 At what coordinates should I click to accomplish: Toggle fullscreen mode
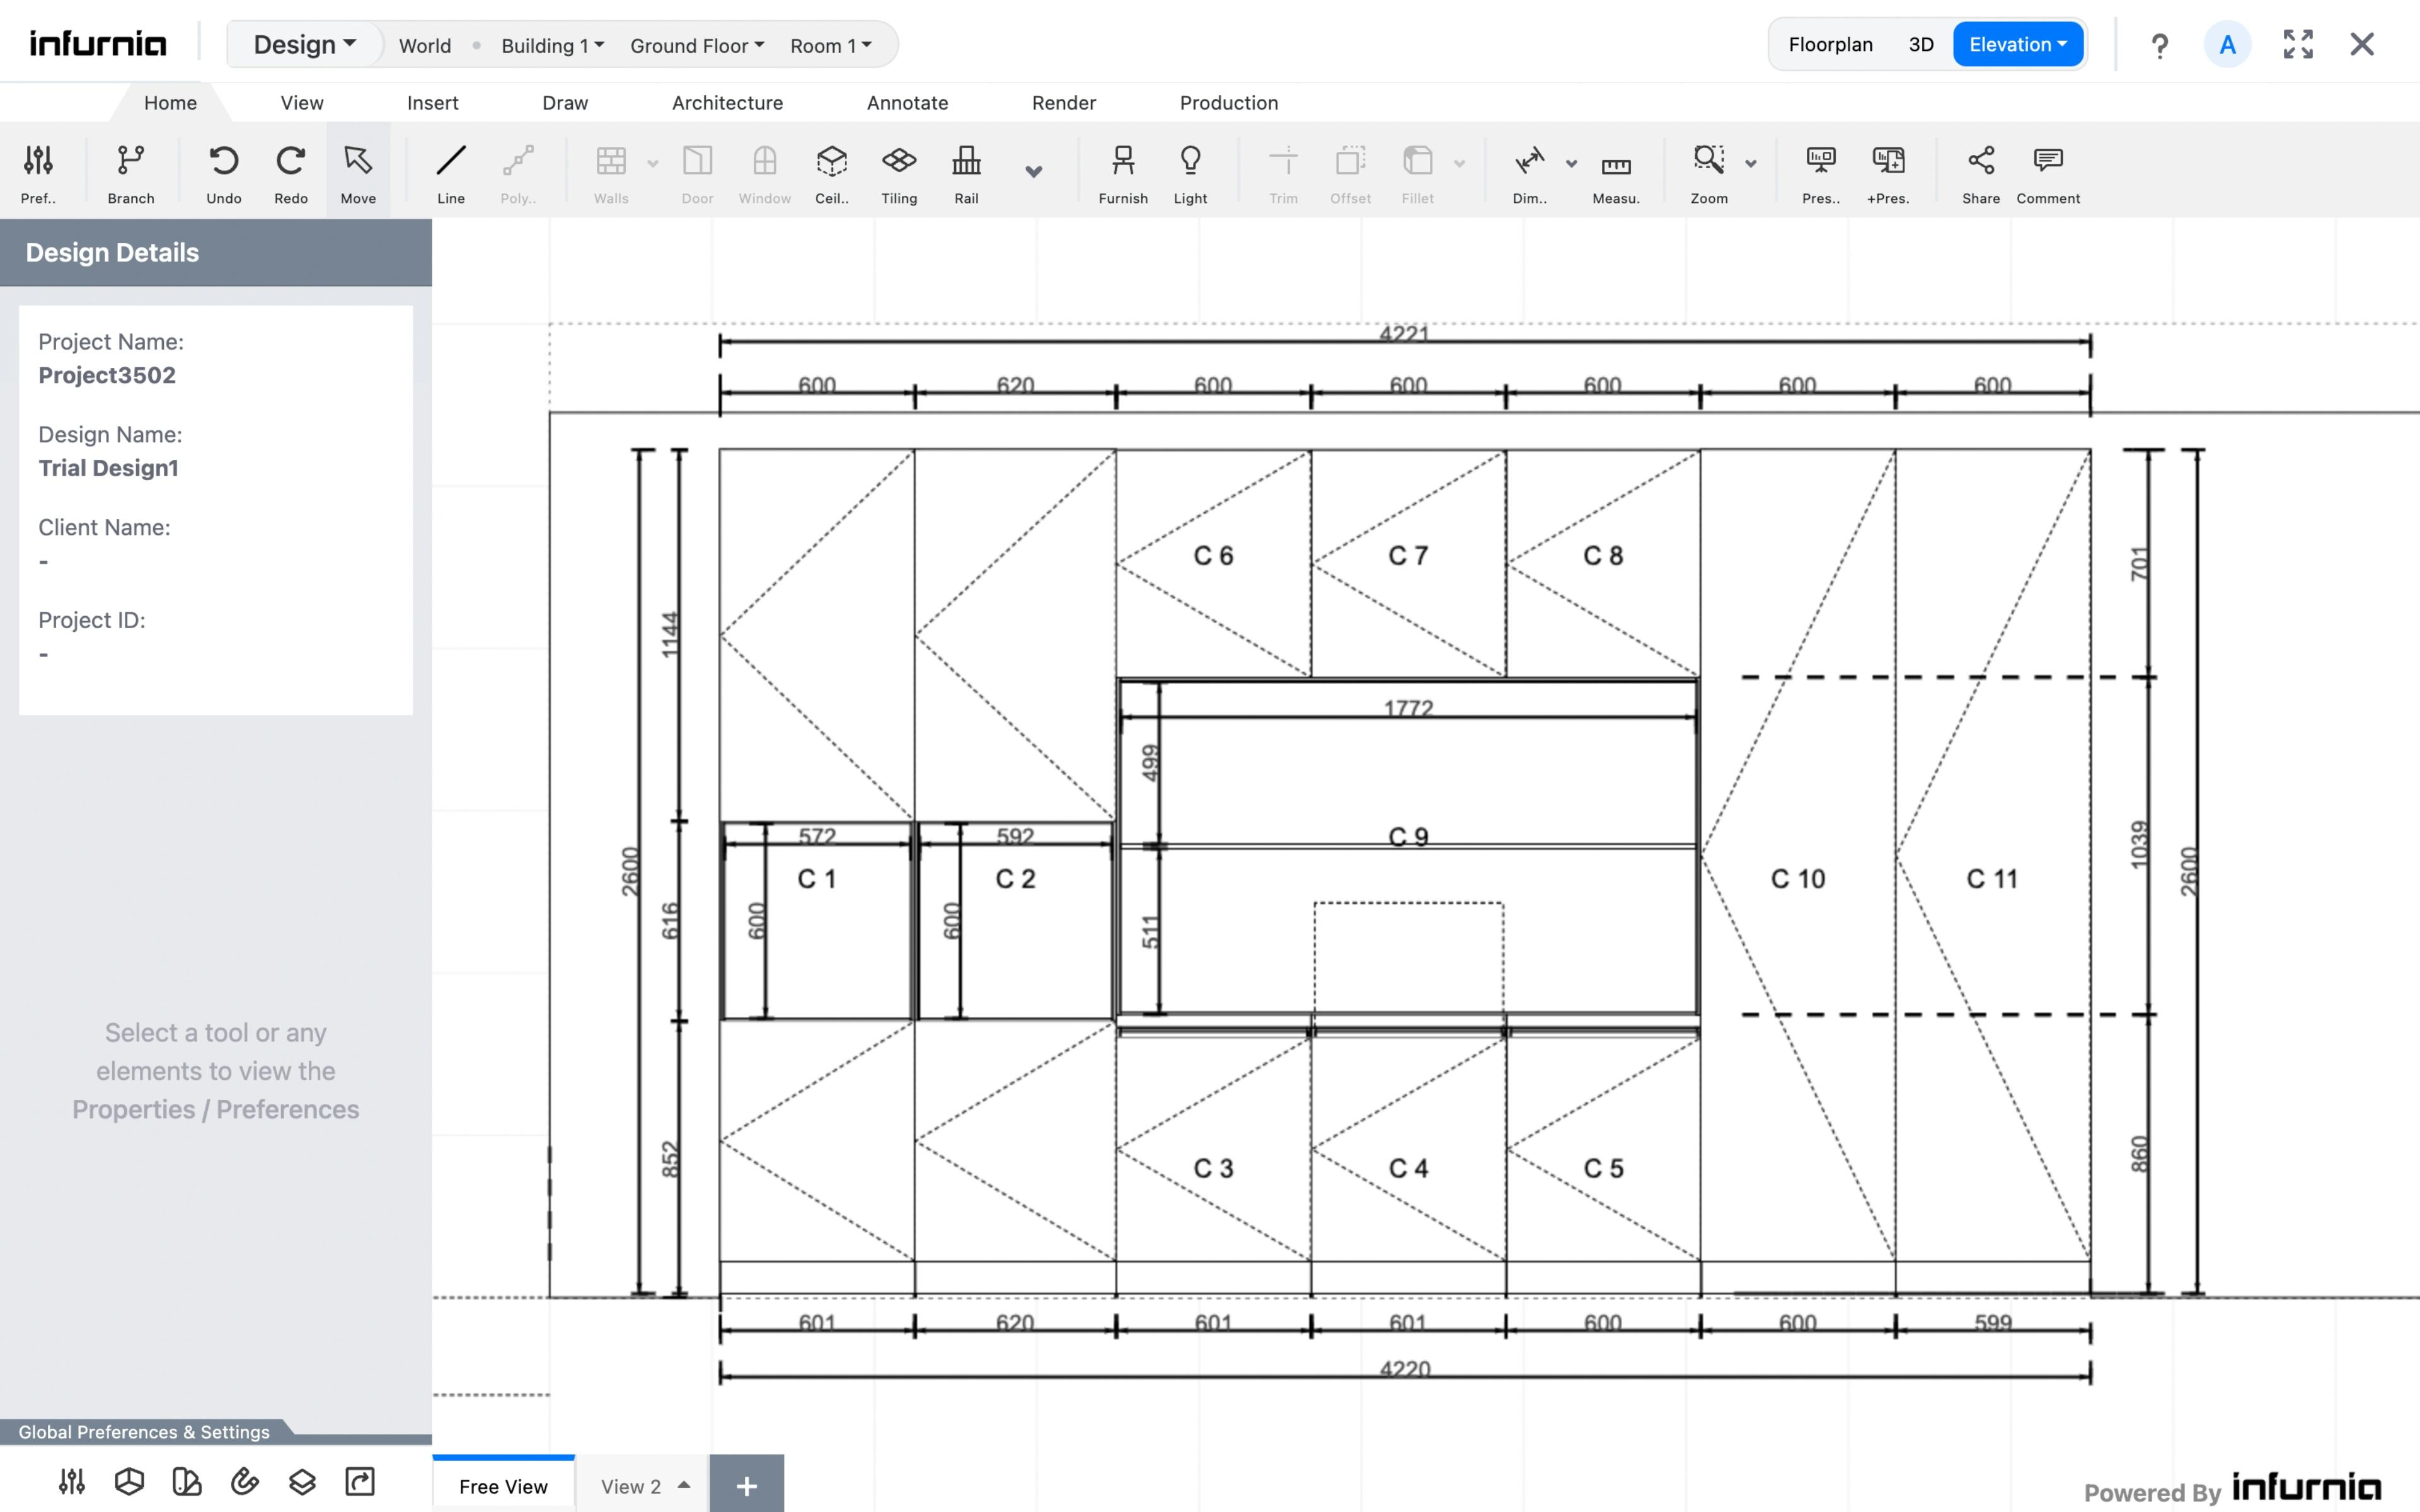pos(2297,45)
